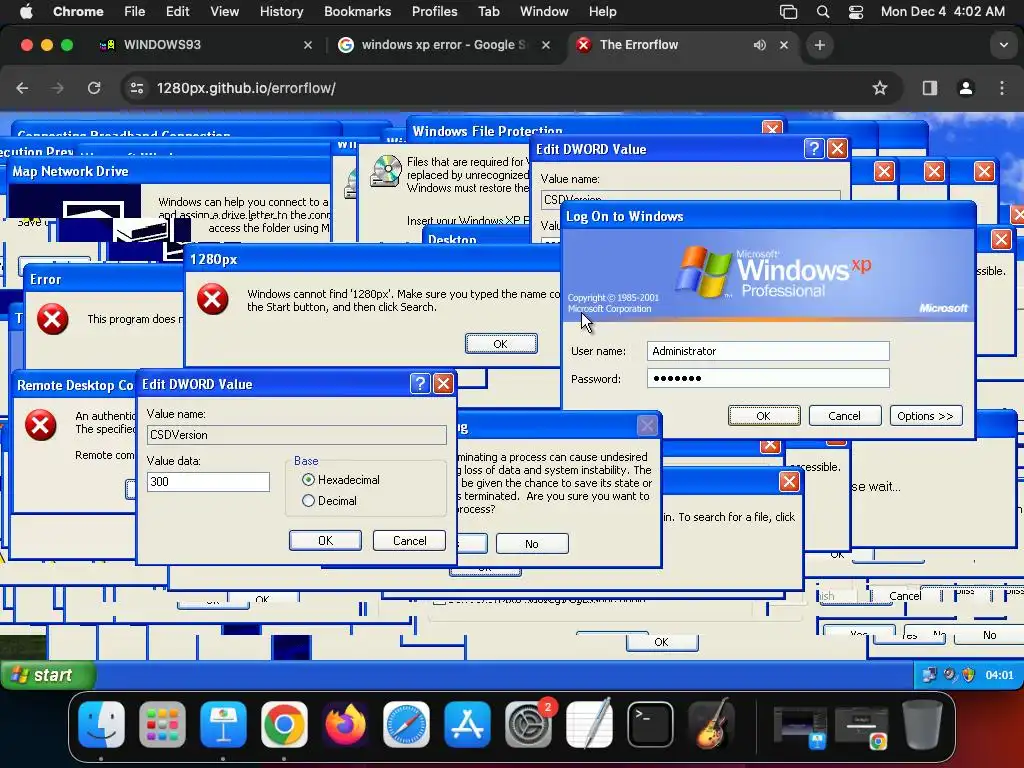Open Terminal from the dock

click(x=650, y=724)
